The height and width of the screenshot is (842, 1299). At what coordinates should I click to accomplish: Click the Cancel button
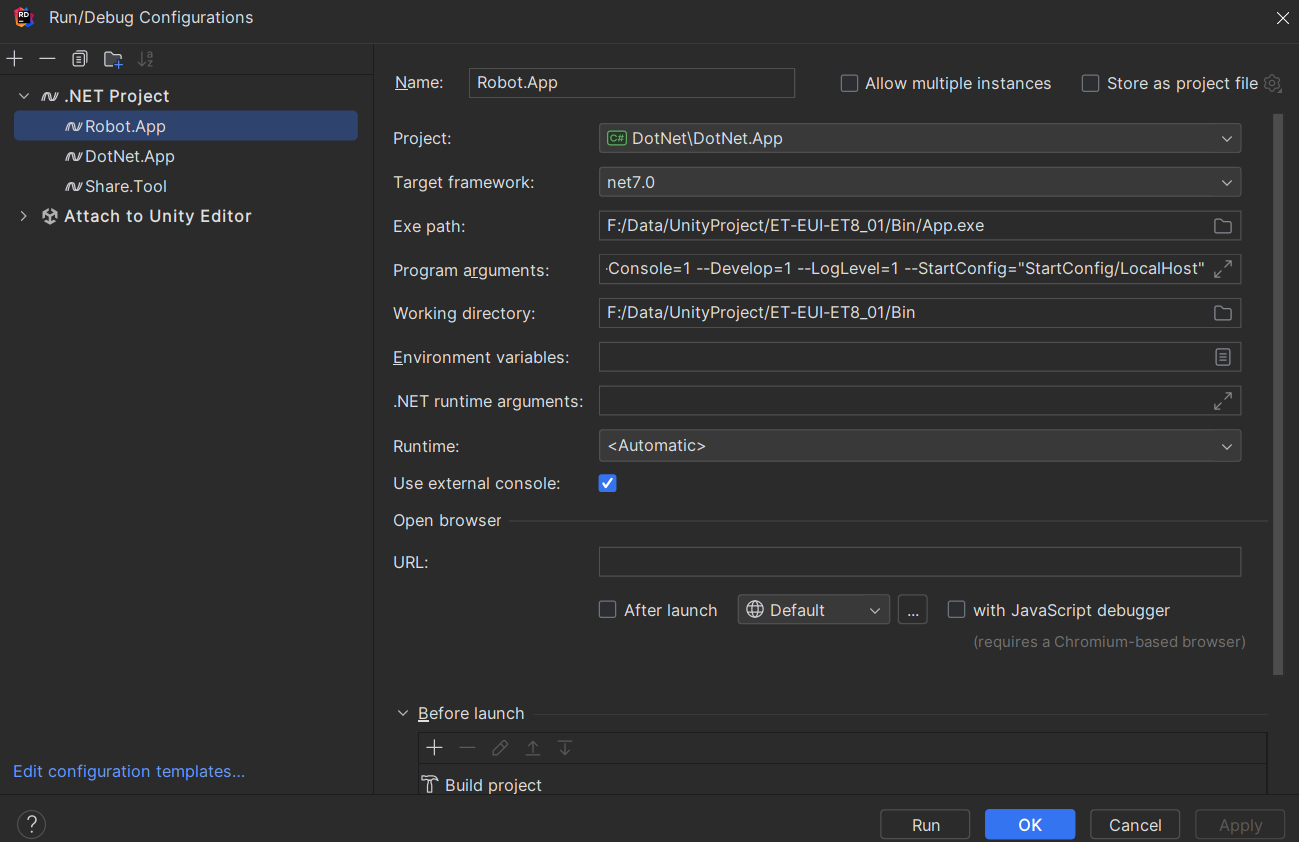click(x=1135, y=825)
